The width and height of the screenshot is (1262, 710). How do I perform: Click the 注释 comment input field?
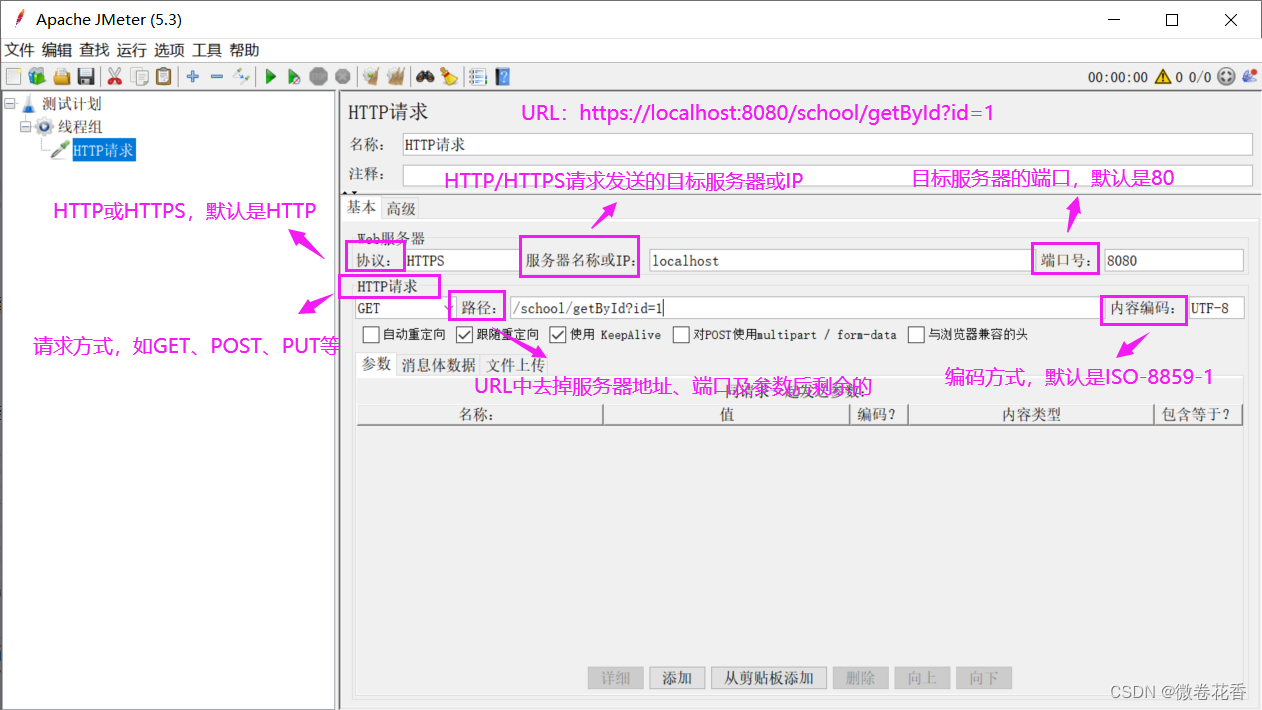coord(827,175)
